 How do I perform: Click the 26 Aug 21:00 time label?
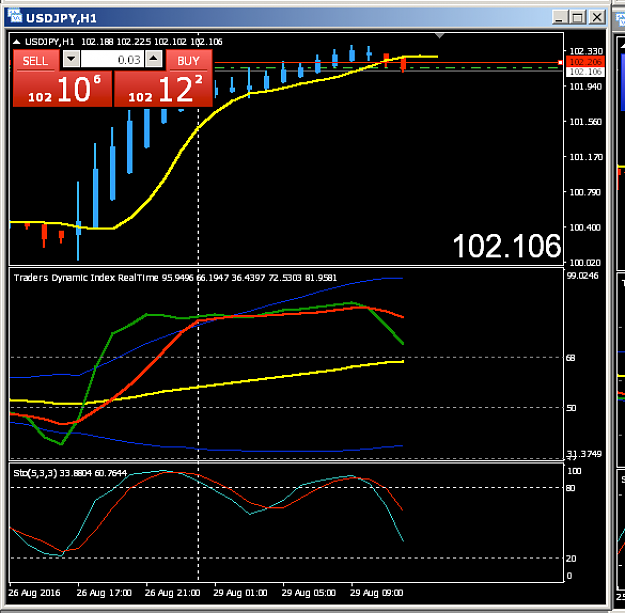[172, 593]
